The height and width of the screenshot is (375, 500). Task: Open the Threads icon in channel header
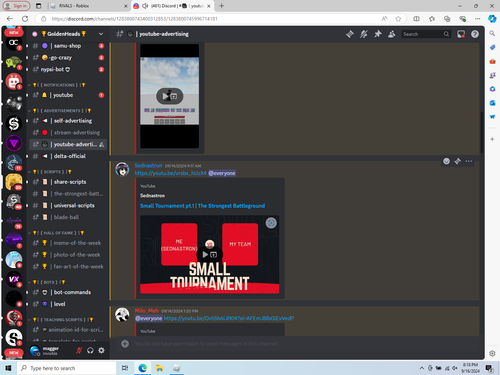click(x=350, y=34)
